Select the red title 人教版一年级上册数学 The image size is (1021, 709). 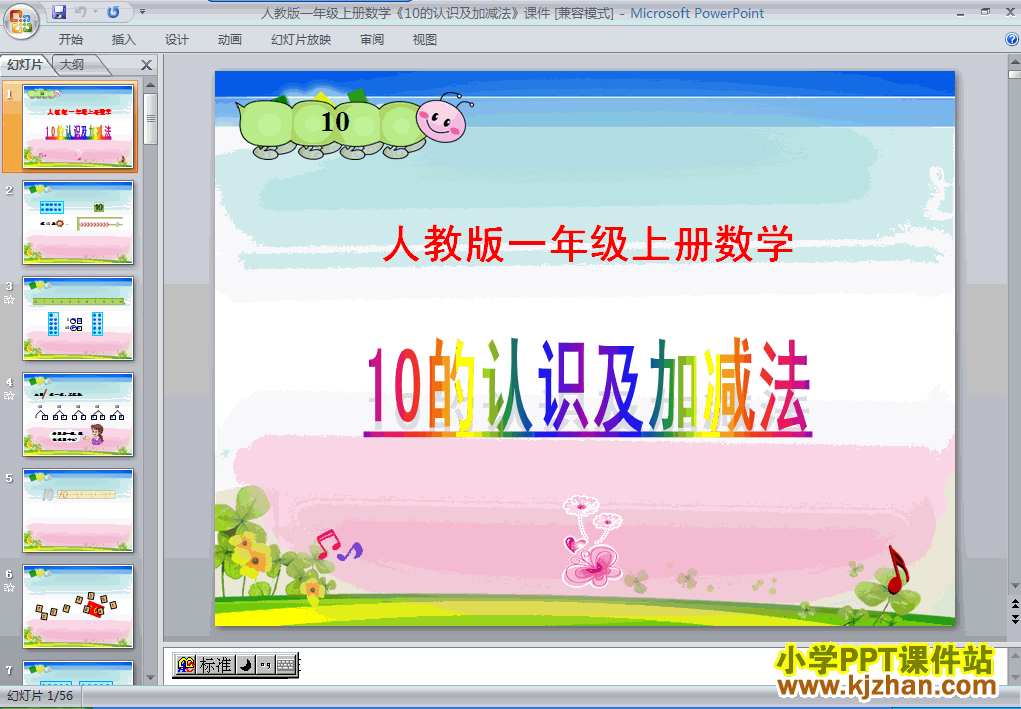[x=588, y=243]
